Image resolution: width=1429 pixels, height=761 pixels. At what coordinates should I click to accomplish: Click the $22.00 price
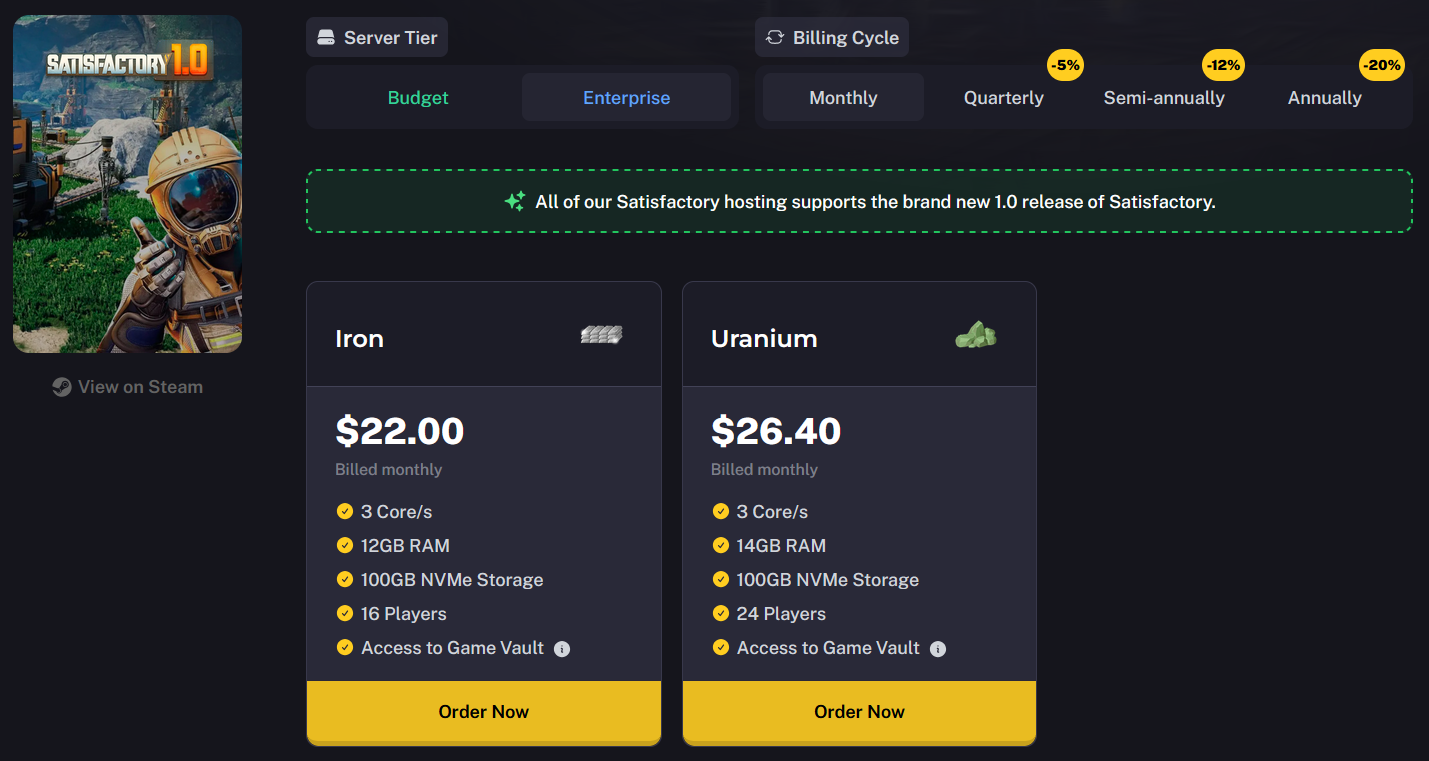[400, 431]
